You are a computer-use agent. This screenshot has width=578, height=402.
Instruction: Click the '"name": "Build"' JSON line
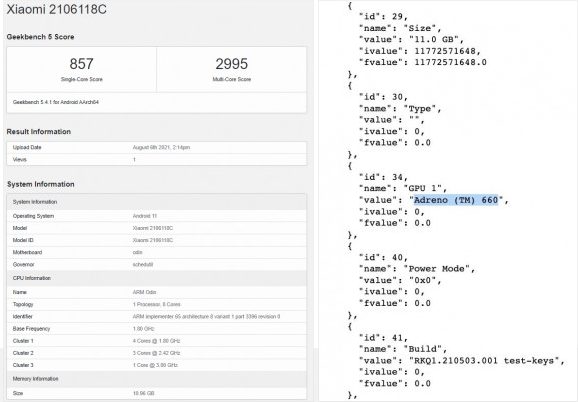403,349
